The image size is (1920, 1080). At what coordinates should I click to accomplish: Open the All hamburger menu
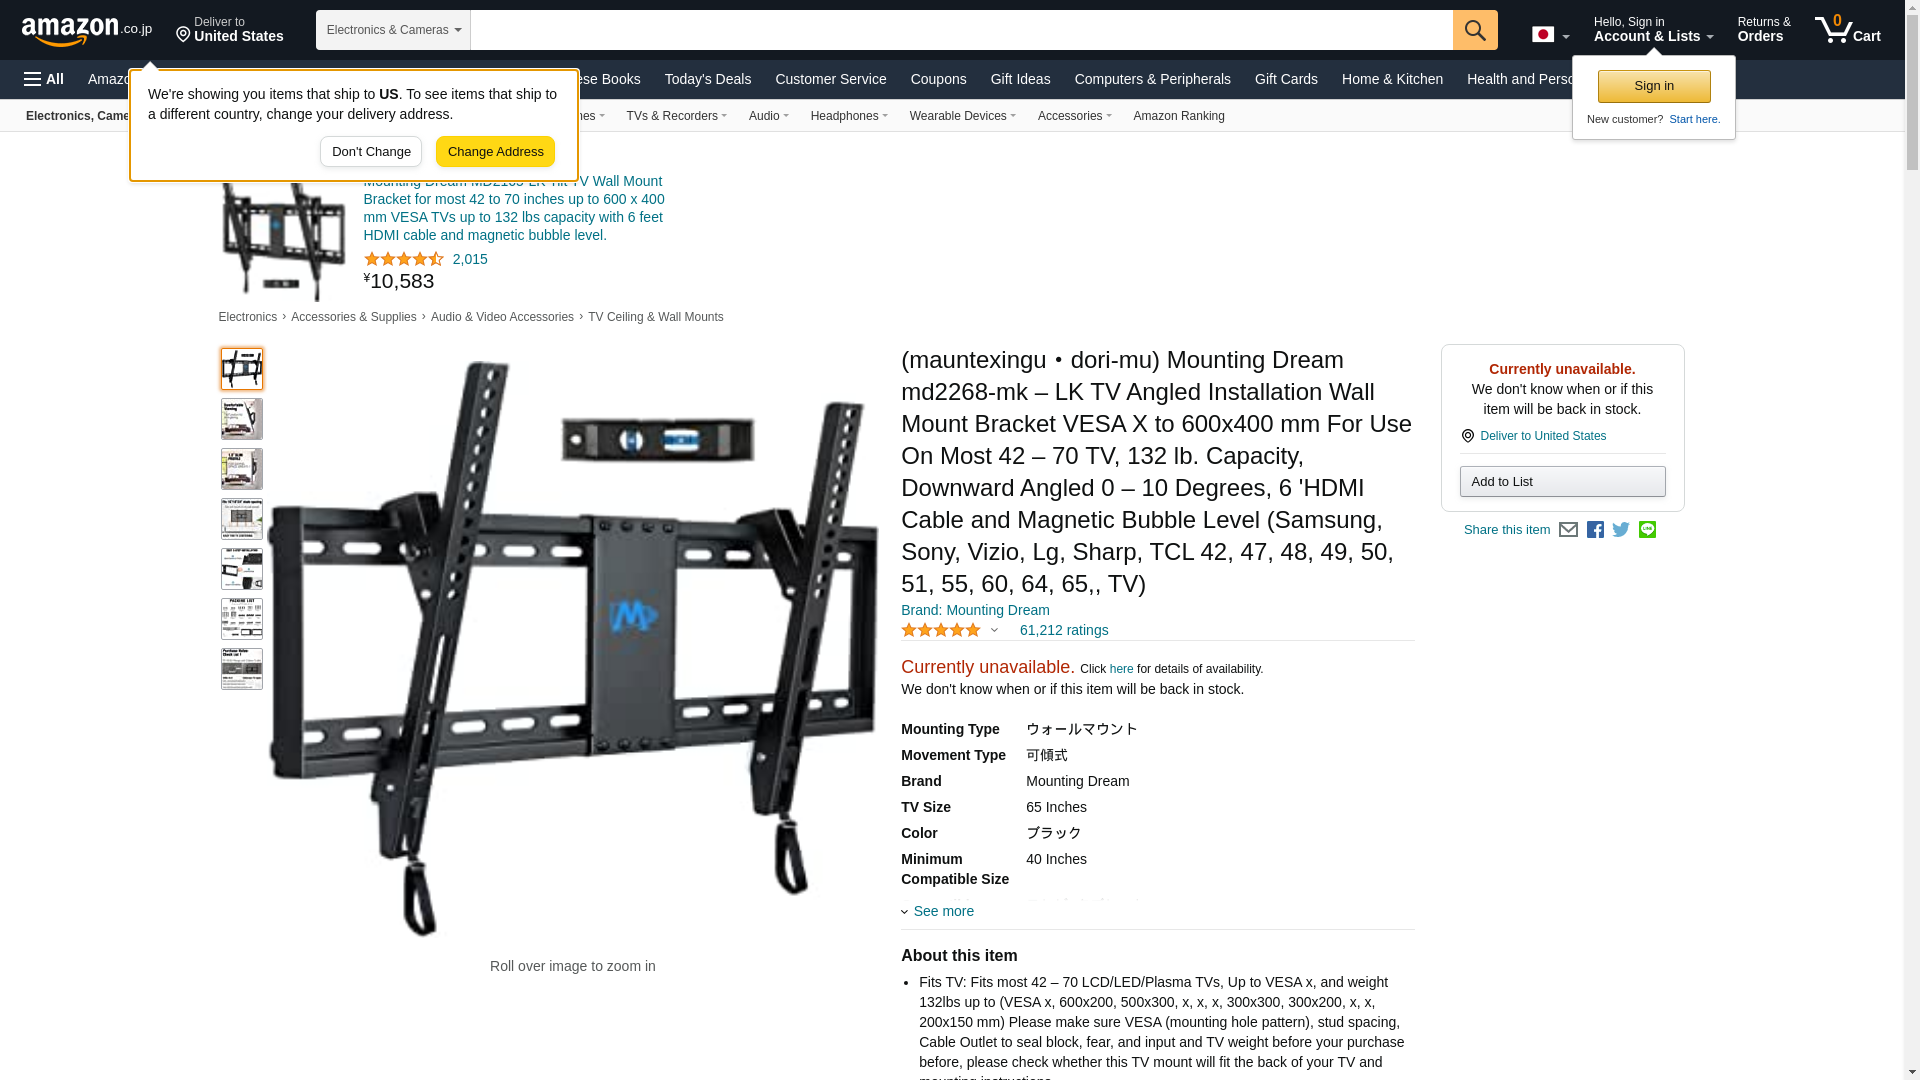tap(44, 79)
